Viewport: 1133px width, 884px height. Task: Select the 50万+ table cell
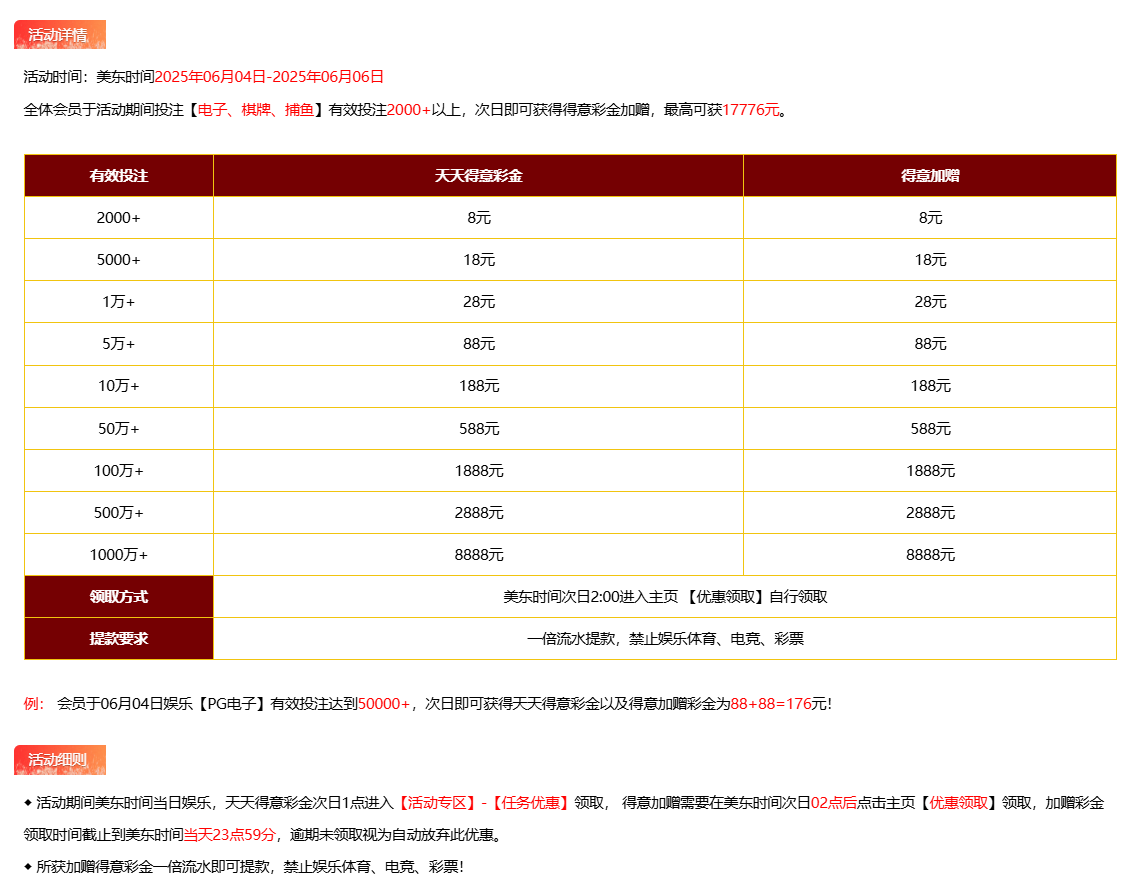tap(119, 429)
